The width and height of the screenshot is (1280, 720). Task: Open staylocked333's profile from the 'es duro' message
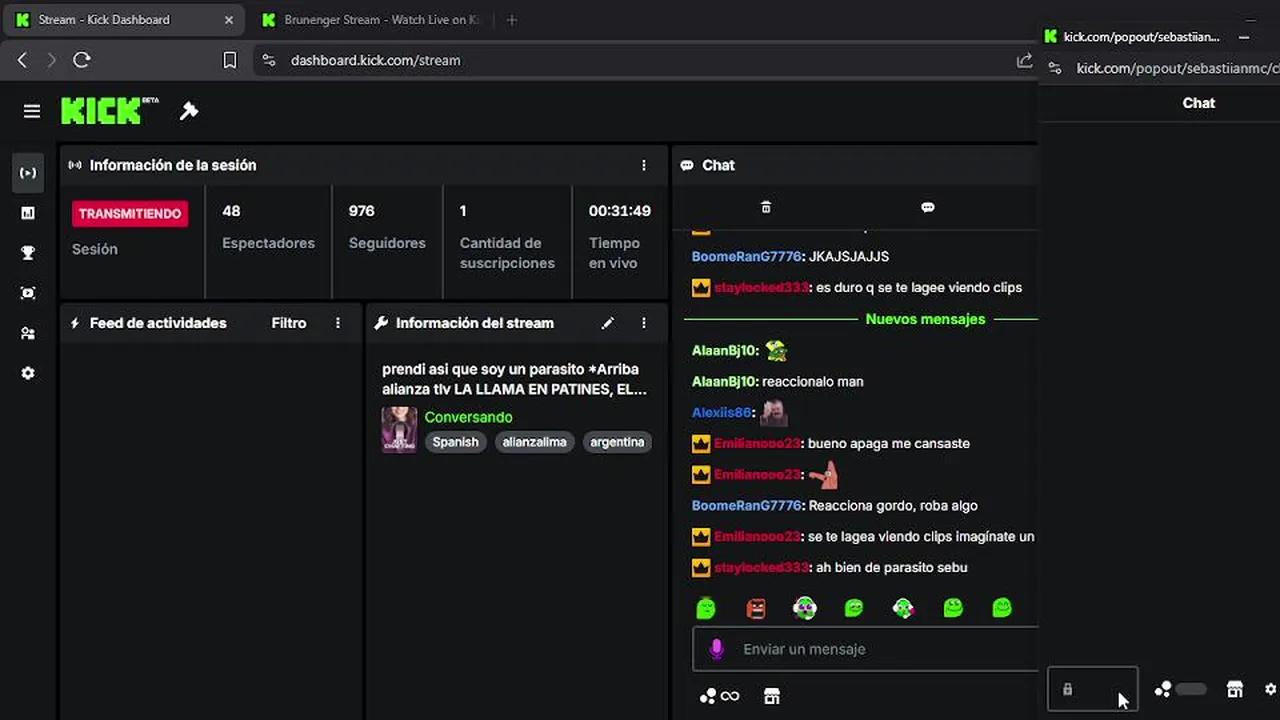pos(761,287)
